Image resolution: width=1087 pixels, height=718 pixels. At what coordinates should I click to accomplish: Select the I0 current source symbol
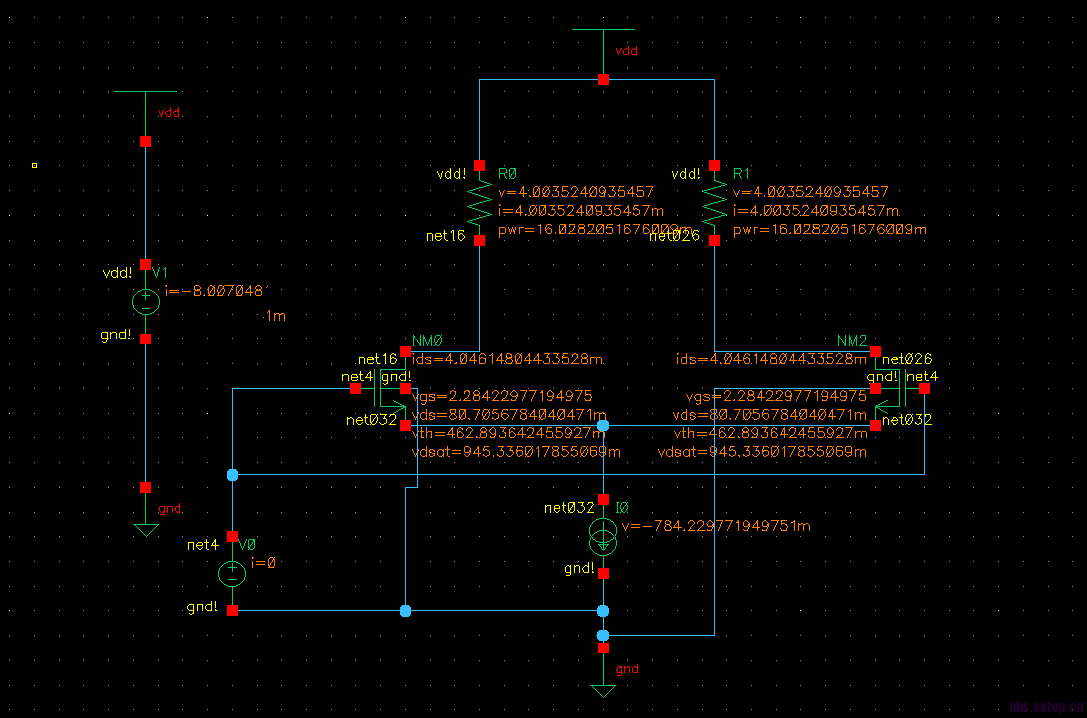pyautogui.click(x=603, y=536)
